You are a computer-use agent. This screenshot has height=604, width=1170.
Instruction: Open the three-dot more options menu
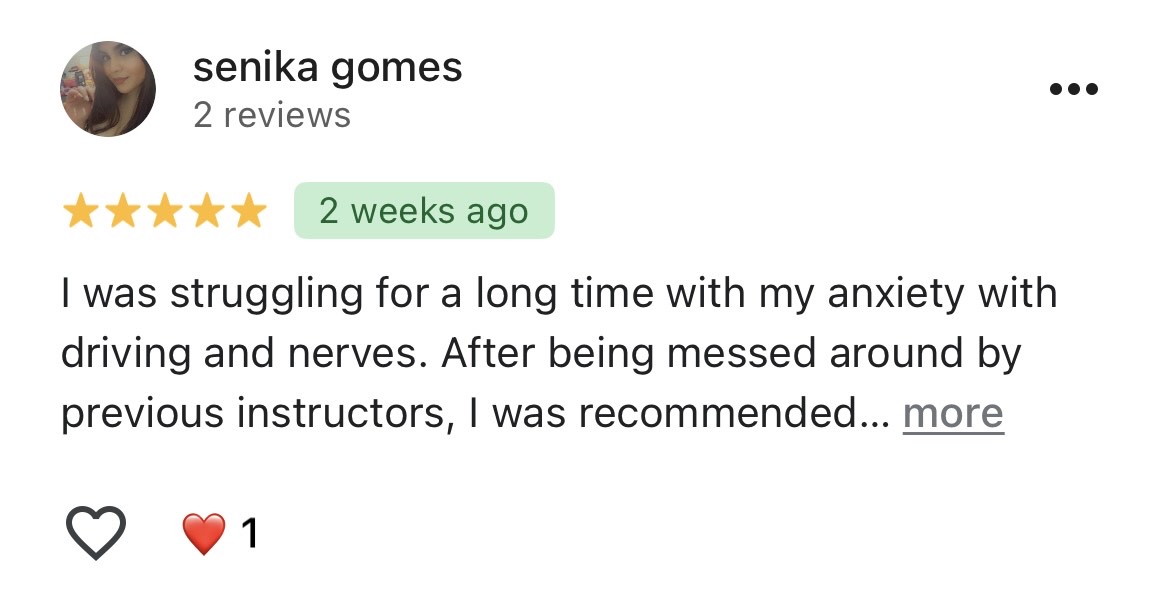pyautogui.click(x=1074, y=90)
